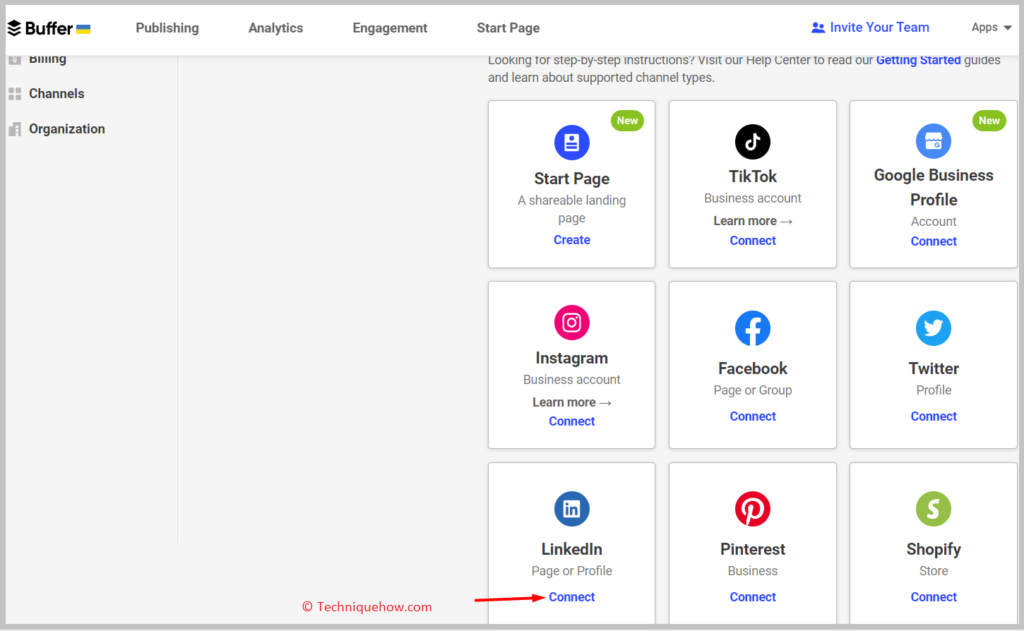Click 'Profile' text under Twitter
1024x631 pixels.
click(933, 390)
